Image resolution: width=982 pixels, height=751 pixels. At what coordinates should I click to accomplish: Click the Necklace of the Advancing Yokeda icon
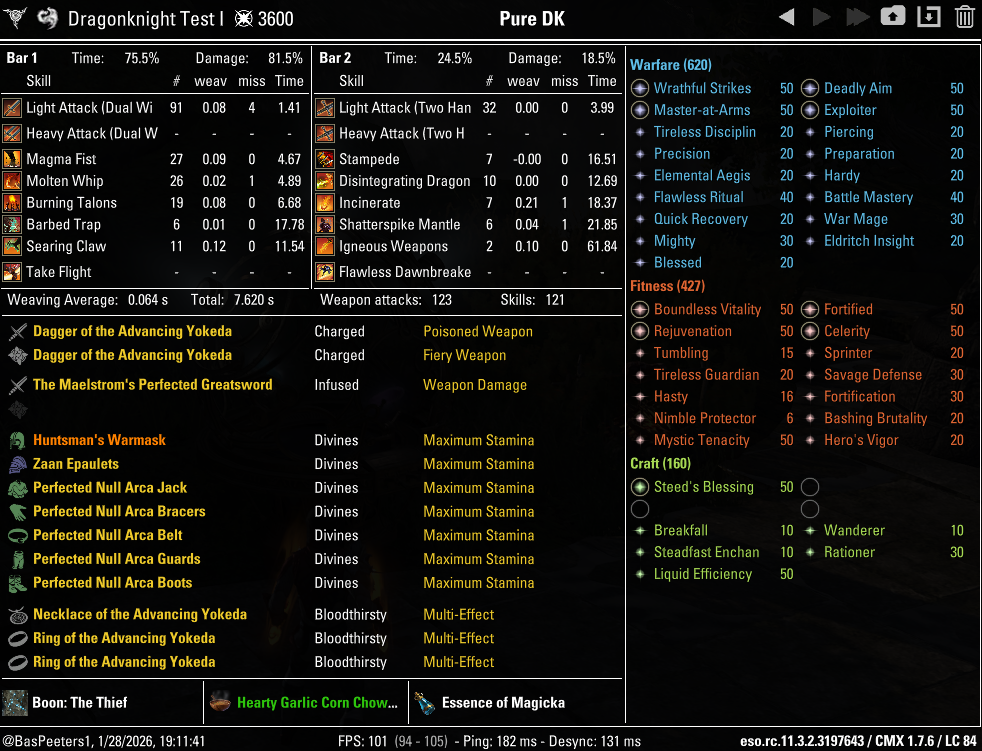(x=18, y=614)
